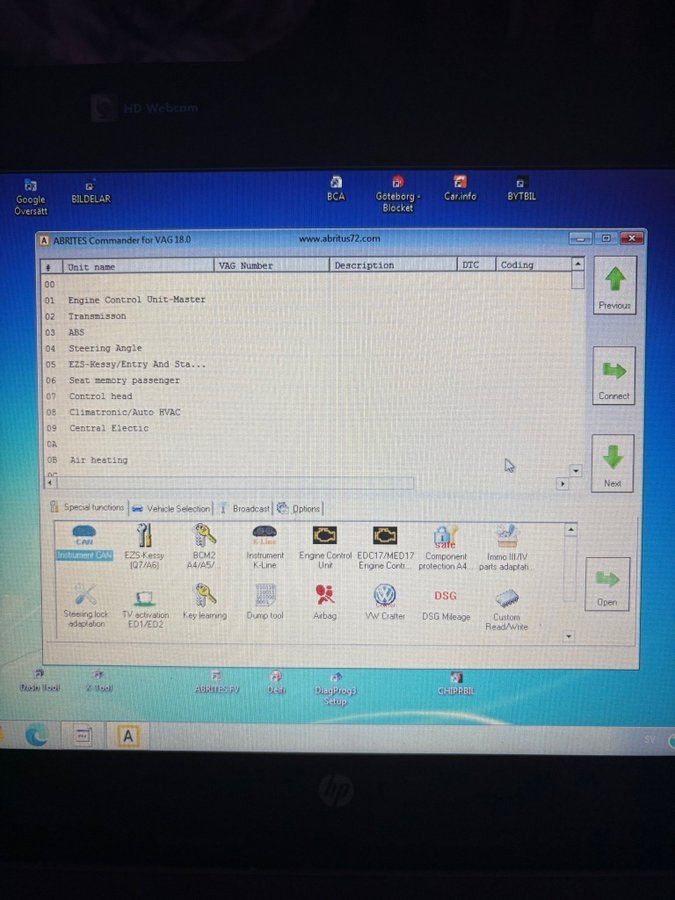
Task: Switch to the Vehicle Selection tab
Action: tap(171, 509)
